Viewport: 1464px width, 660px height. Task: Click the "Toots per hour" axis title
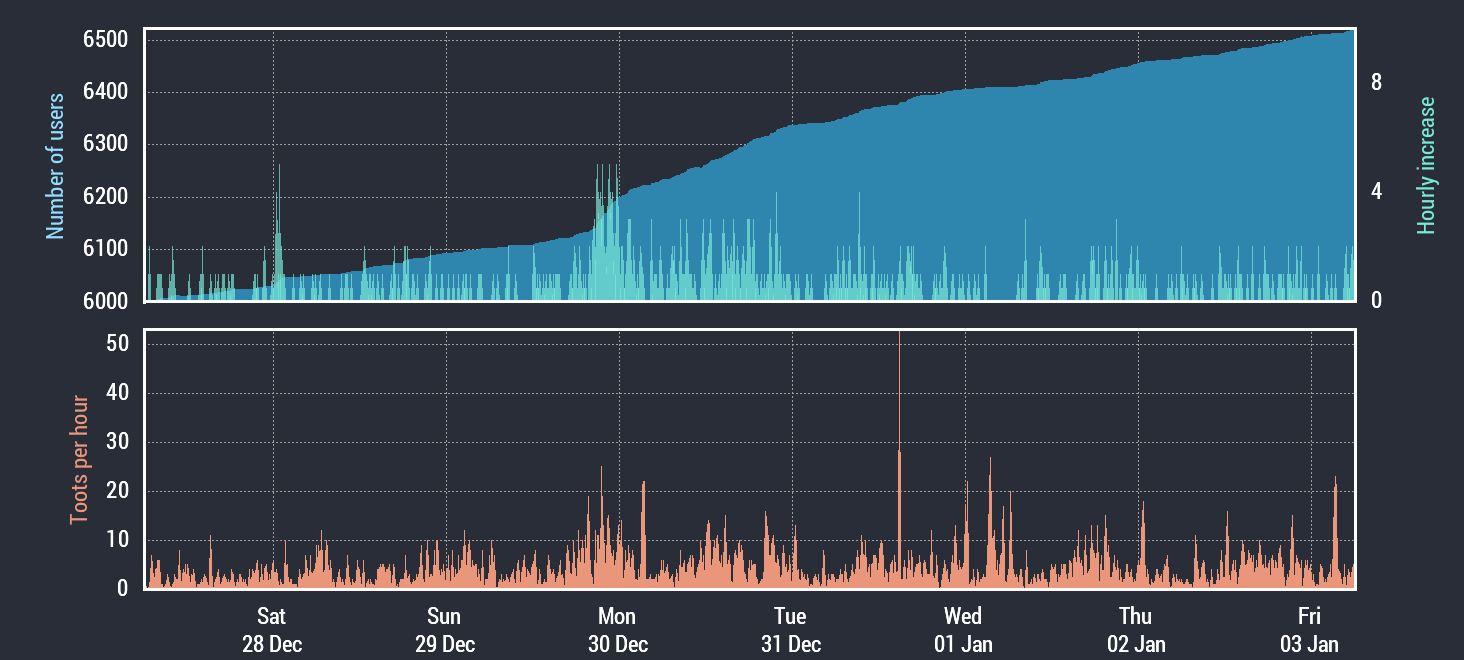(79, 461)
